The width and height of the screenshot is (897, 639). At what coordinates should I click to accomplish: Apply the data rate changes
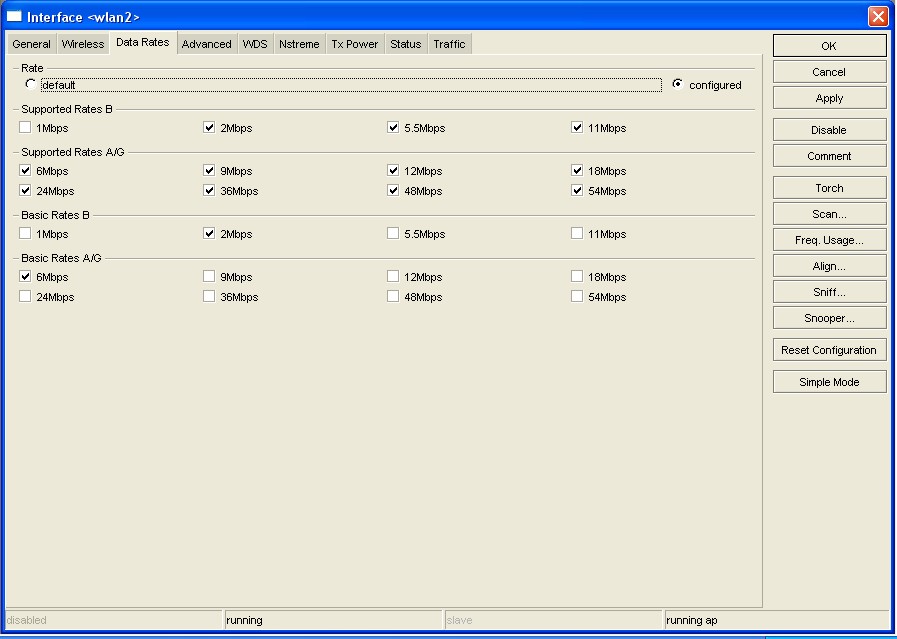(829, 98)
